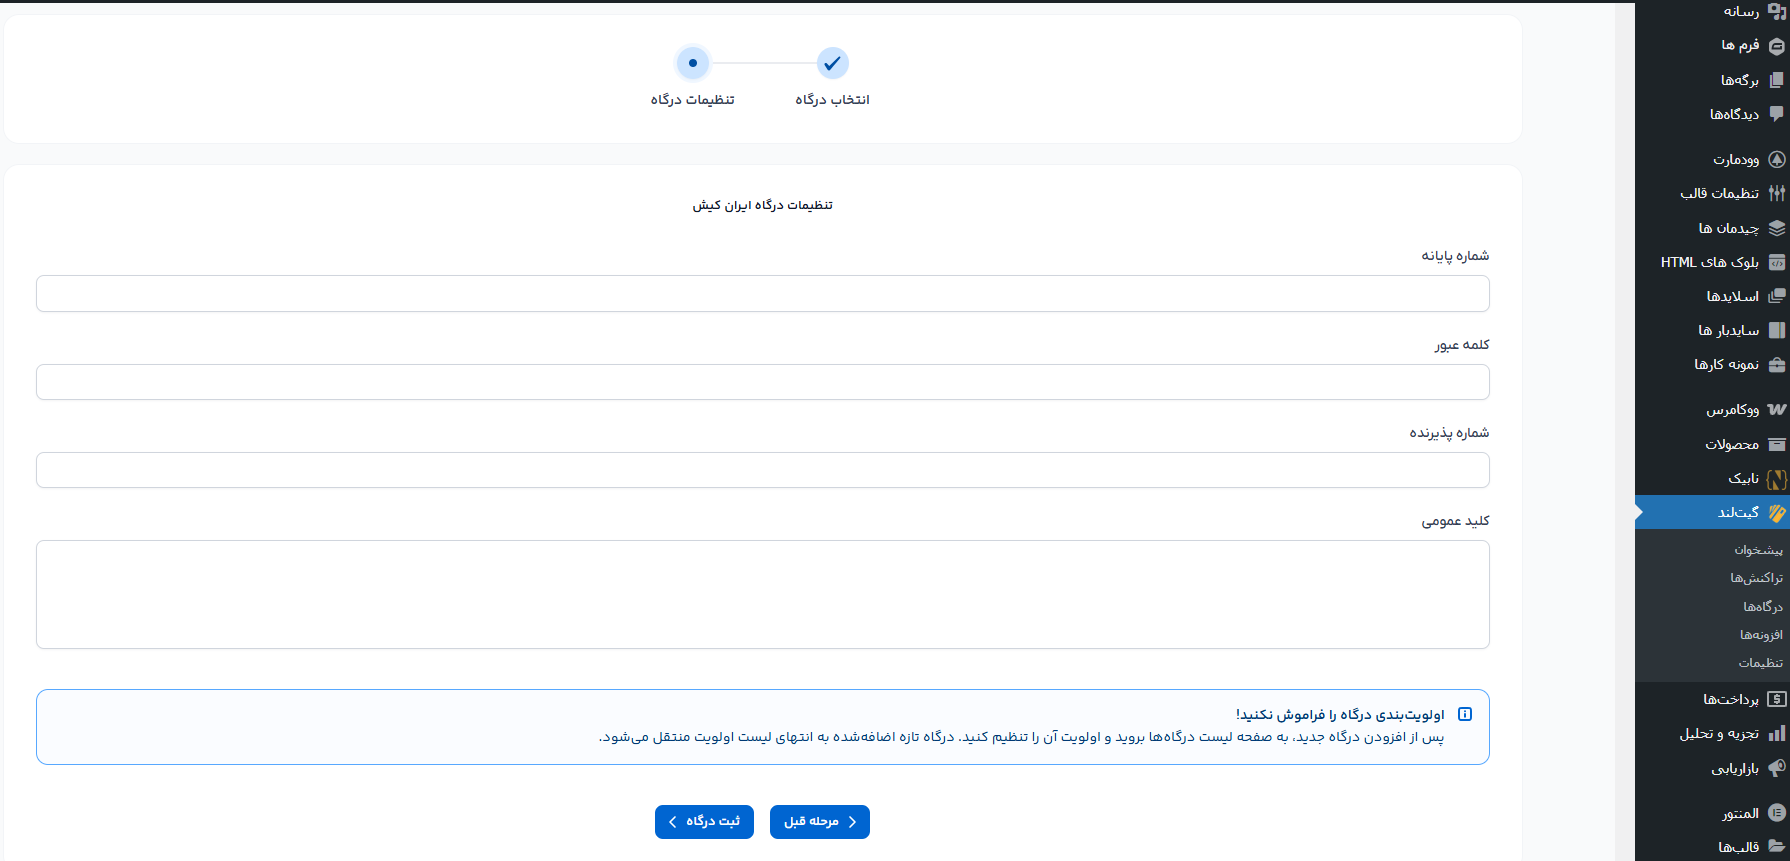Click the ووکامرس Woo icon
The height and width of the screenshot is (861, 1790).
click(x=1776, y=409)
